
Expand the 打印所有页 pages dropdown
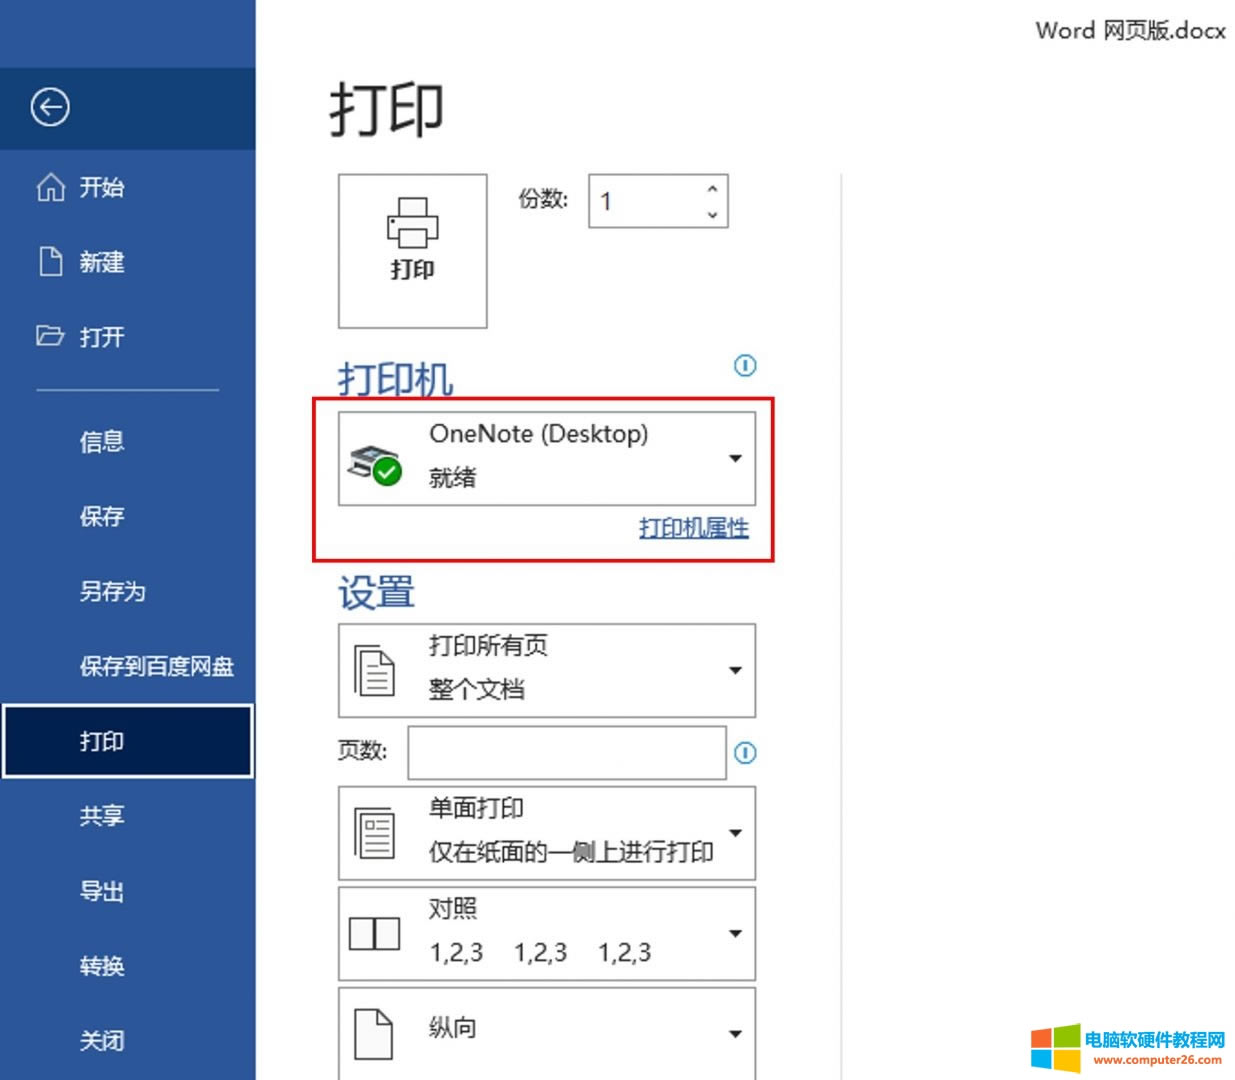click(735, 670)
